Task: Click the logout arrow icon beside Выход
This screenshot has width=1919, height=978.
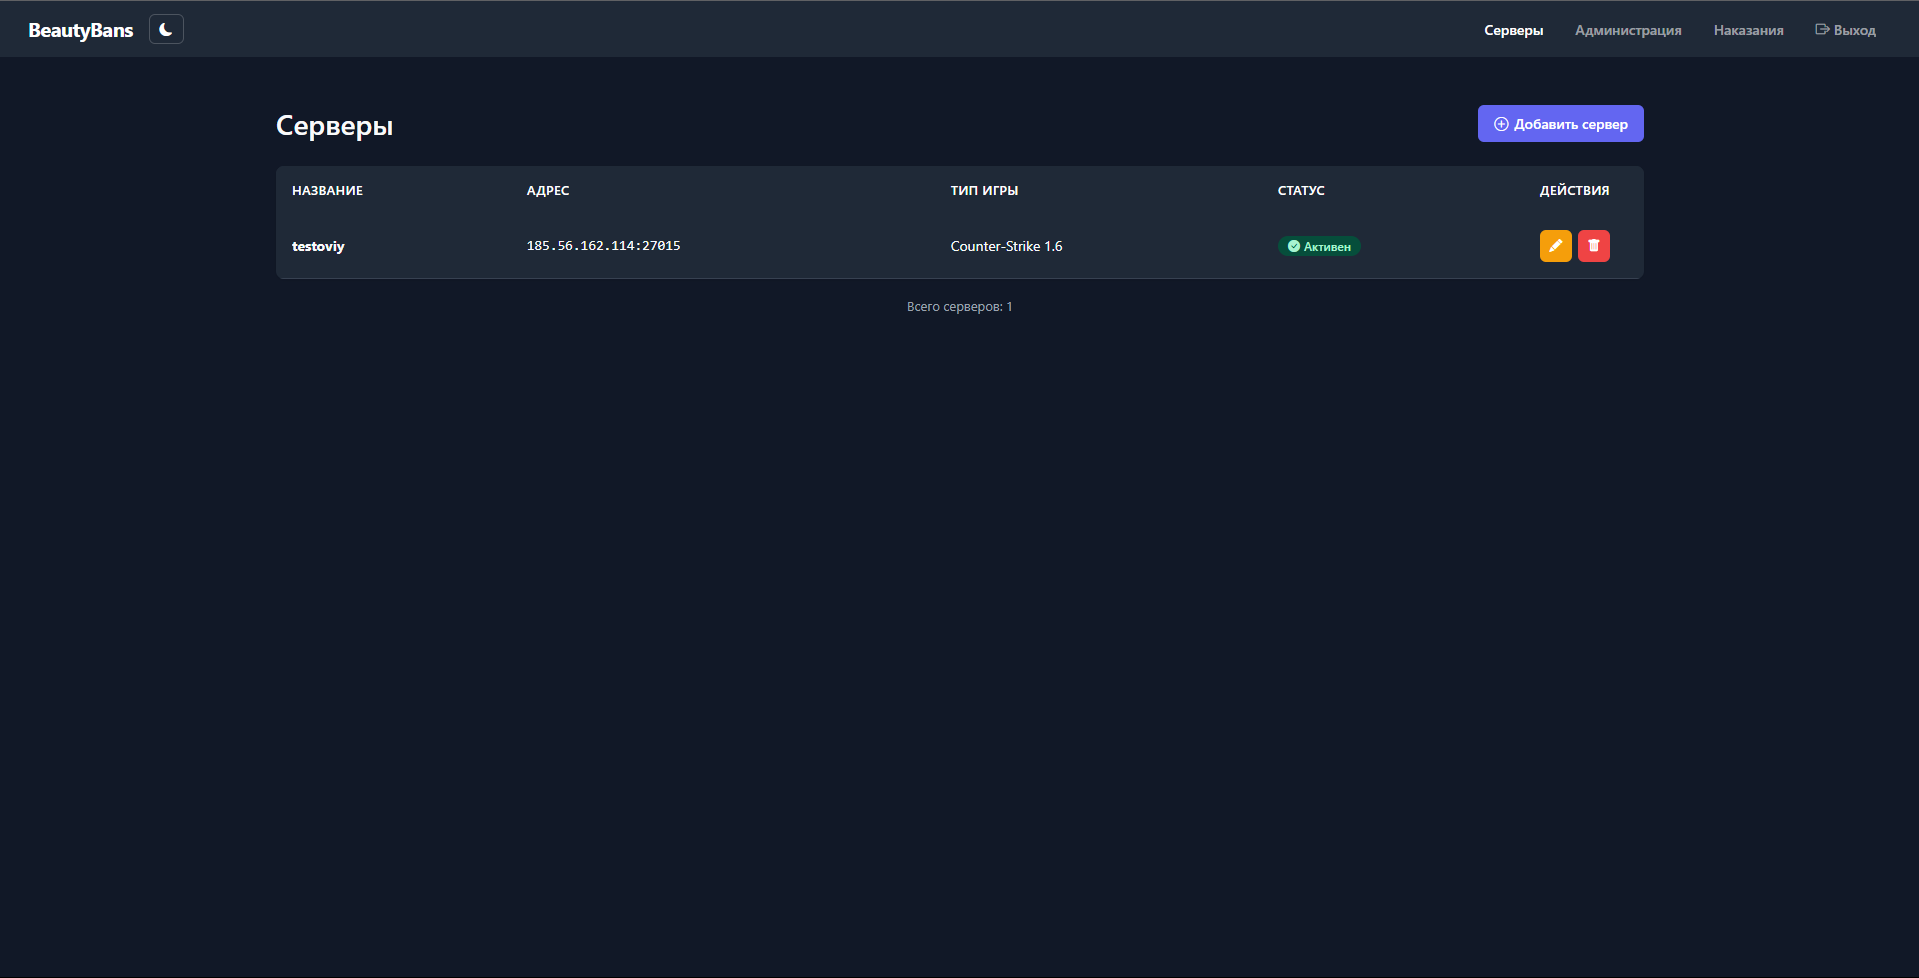Action: [1822, 30]
